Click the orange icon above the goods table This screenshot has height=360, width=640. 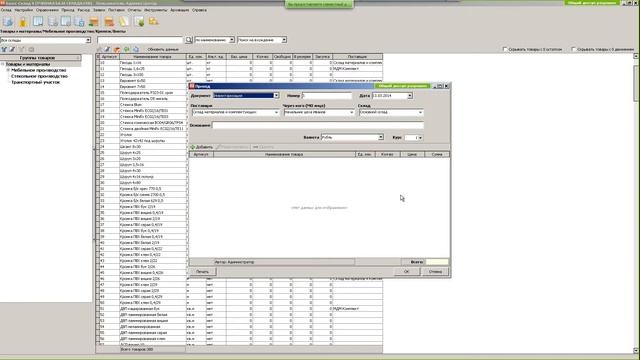[x=117, y=49]
